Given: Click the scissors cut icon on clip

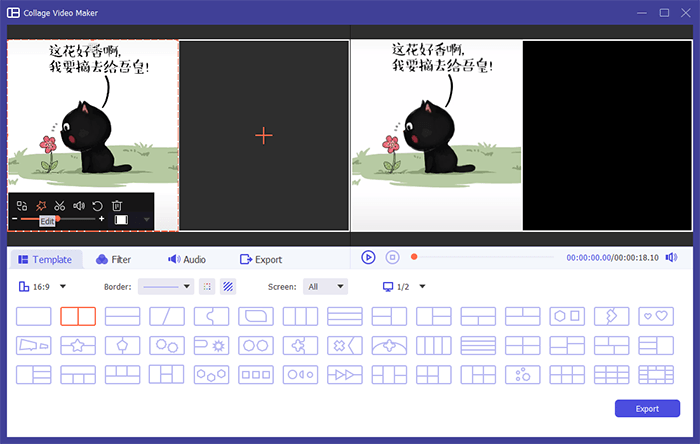Looking at the screenshot, I should (x=59, y=206).
